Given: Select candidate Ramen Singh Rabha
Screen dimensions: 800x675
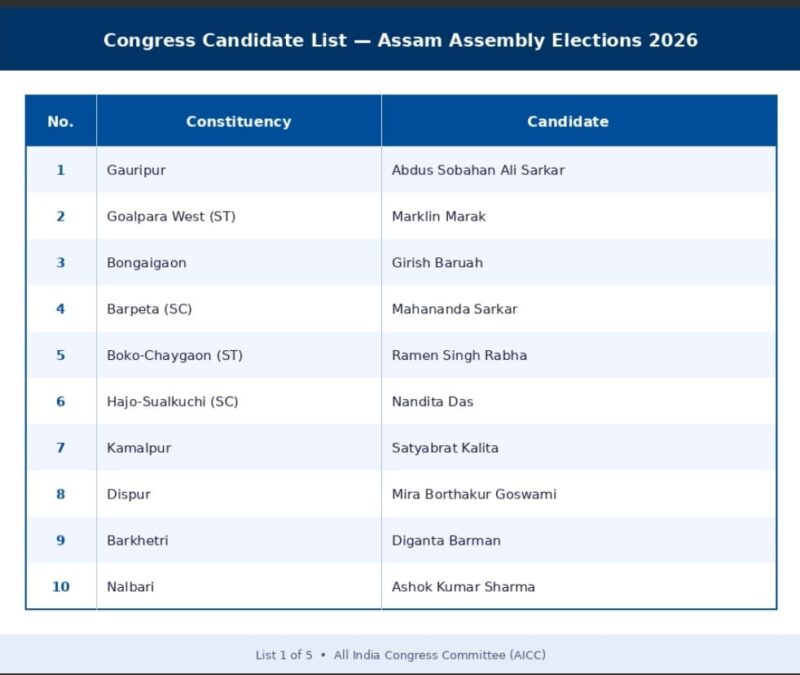Looking at the screenshot, I should click(x=459, y=355).
